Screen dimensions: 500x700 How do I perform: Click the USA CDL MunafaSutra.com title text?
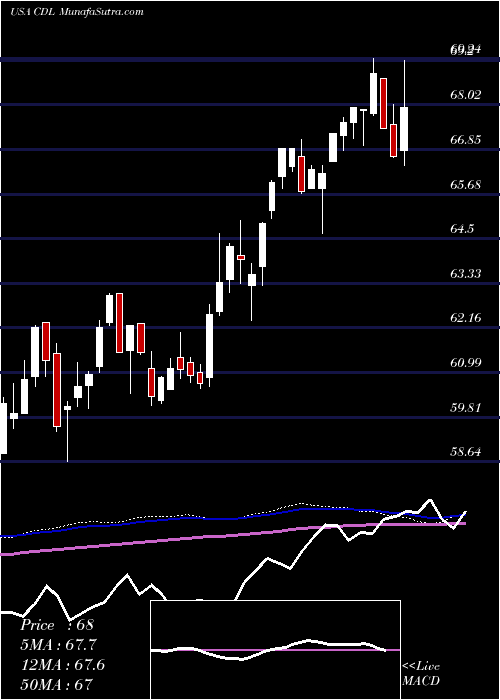pyautogui.click(x=77, y=12)
